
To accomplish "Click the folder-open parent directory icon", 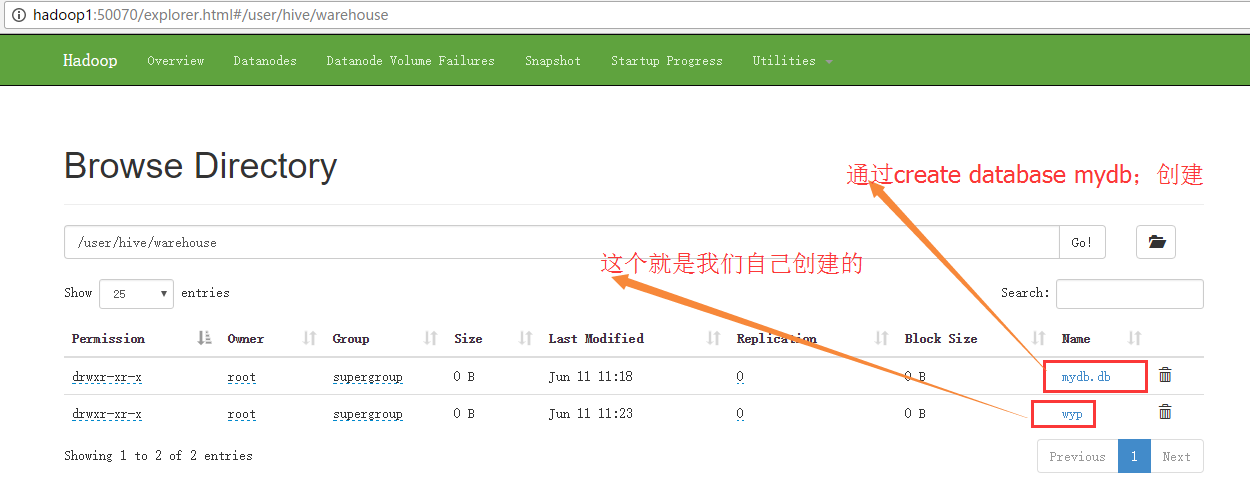I will point(1156,242).
